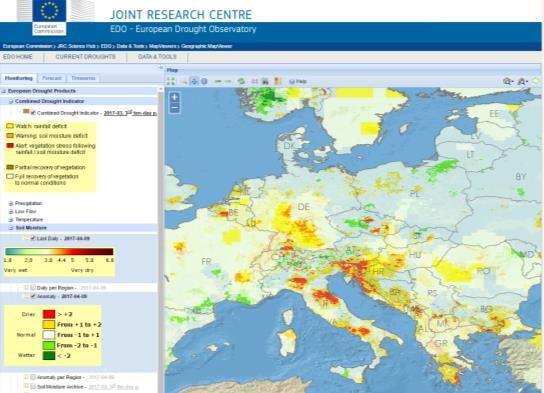Click the EDO HOME navigation link
Screen dimensions: 544x393
18,57
